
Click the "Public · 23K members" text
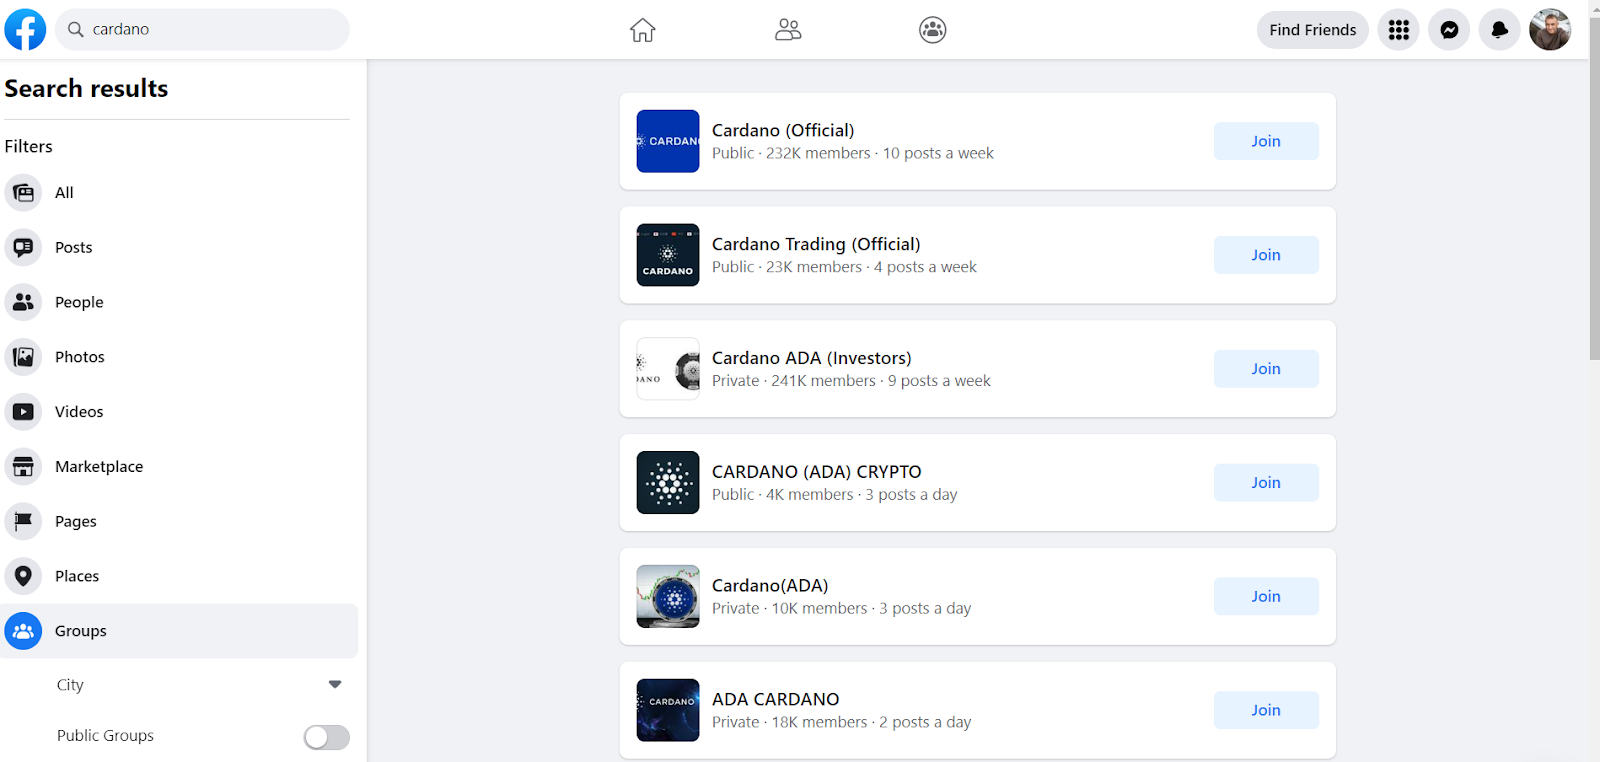coord(787,267)
